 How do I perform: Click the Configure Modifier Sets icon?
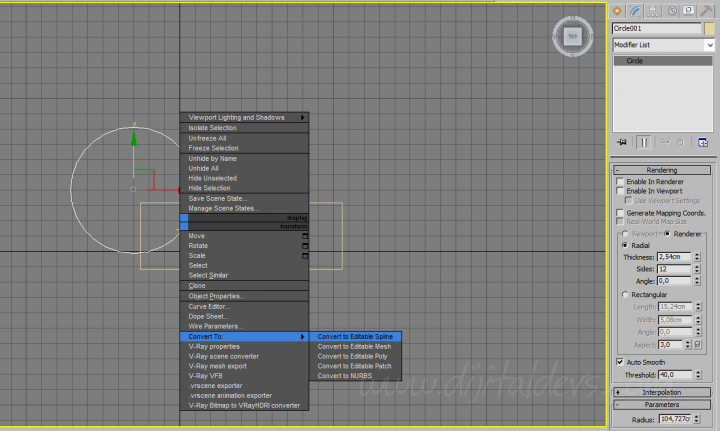coord(703,142)
